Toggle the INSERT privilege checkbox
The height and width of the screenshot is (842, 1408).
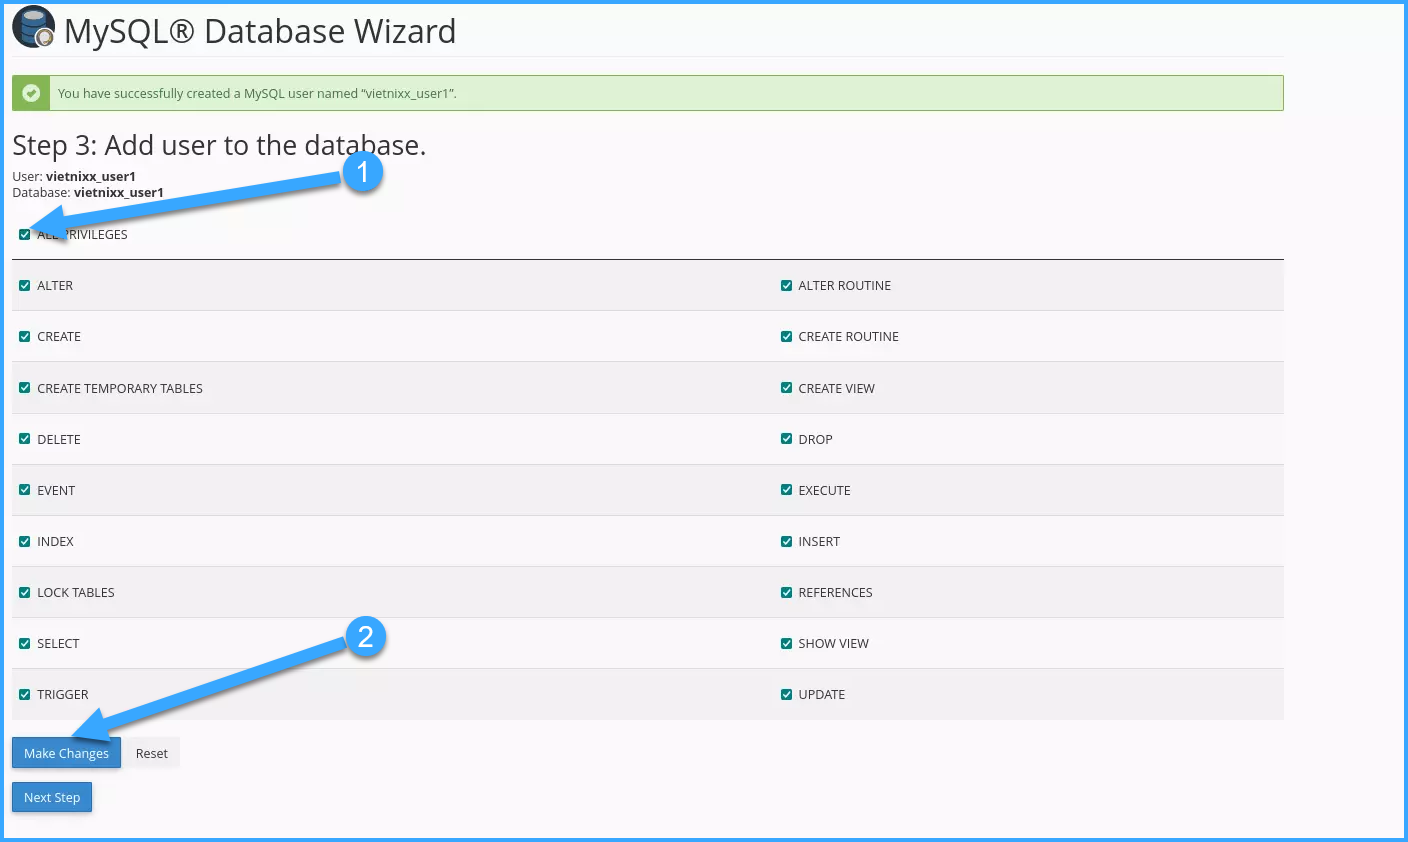pos(787,541)
